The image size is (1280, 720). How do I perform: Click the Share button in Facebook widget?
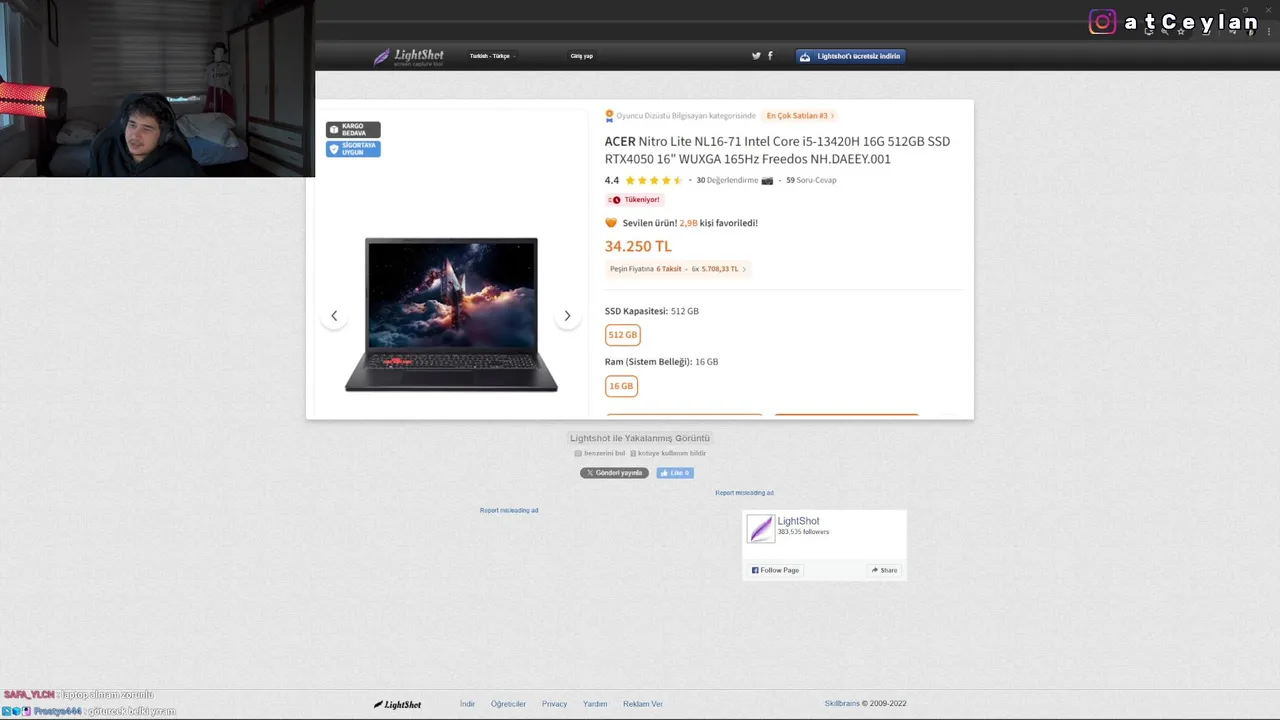pyautogui.click(x=884, y=570)
